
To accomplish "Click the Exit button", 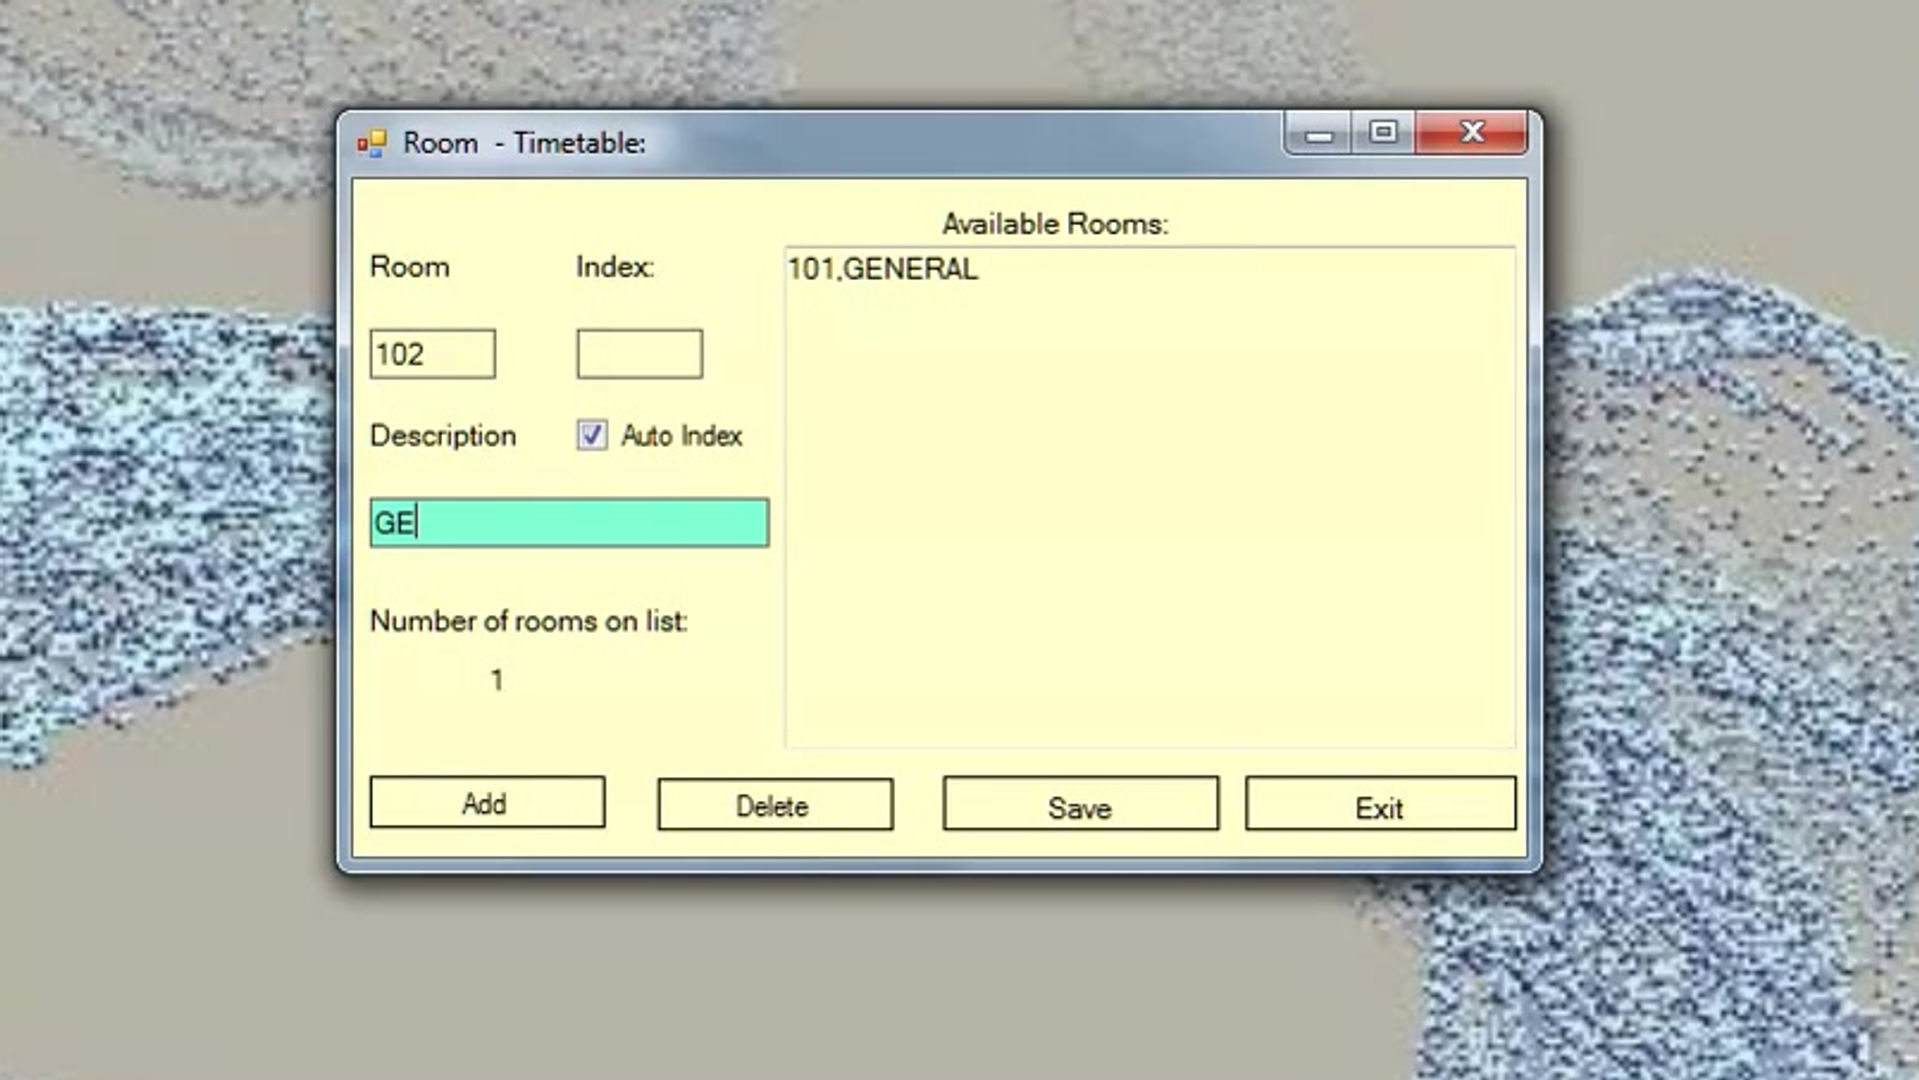I will 1380,804.
